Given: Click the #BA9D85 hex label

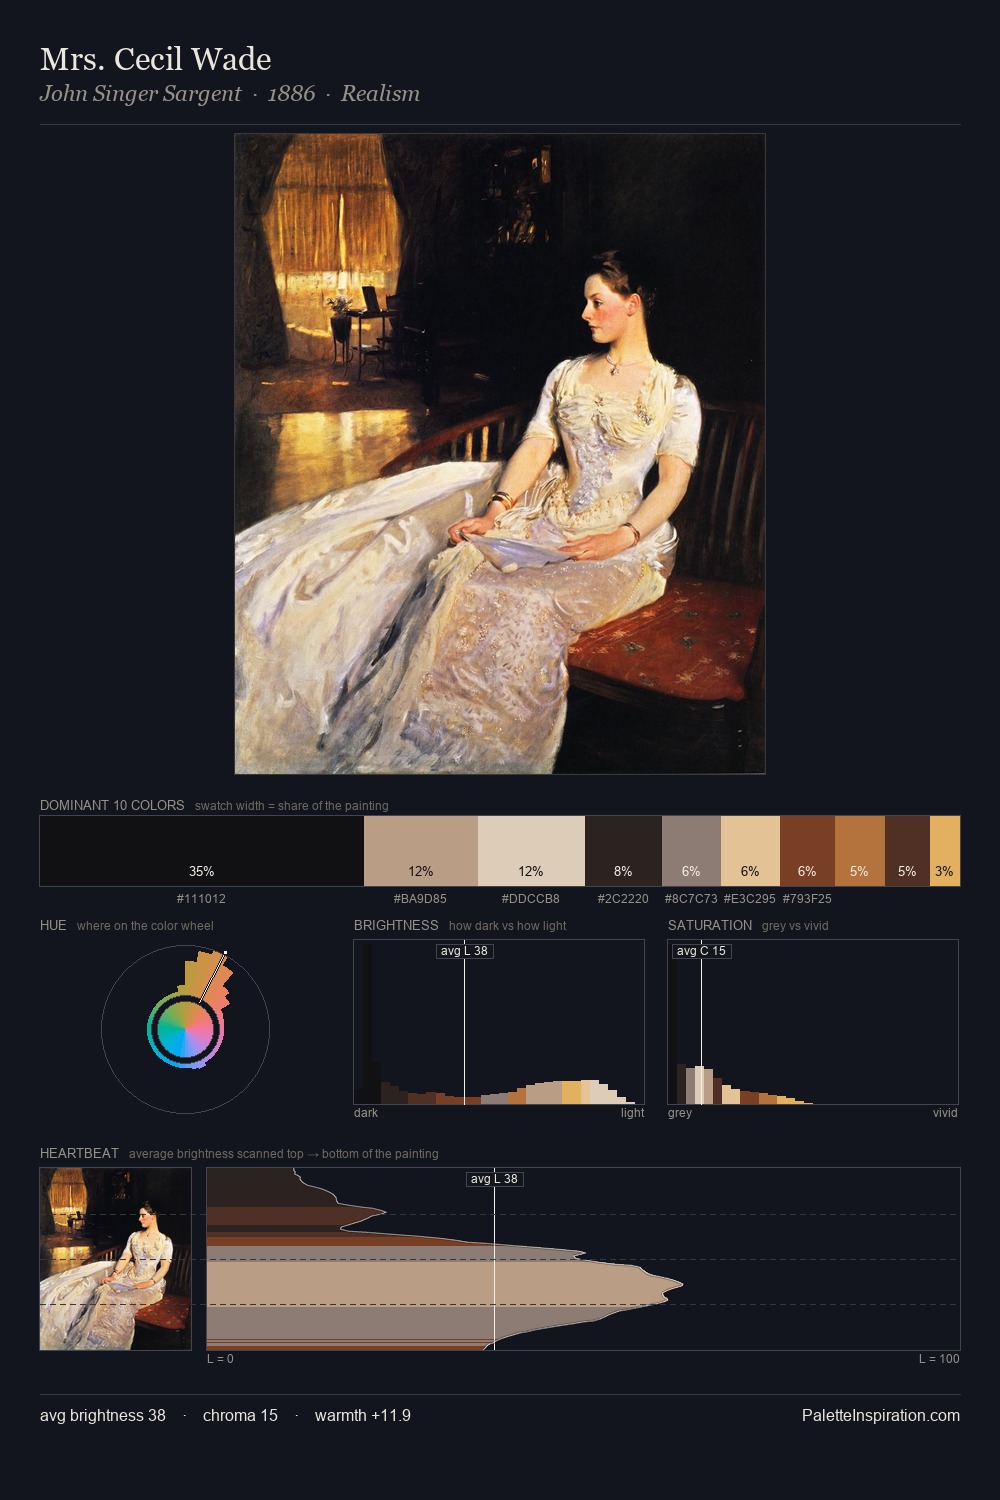Looking at the screenshot, I should point(420,899).
